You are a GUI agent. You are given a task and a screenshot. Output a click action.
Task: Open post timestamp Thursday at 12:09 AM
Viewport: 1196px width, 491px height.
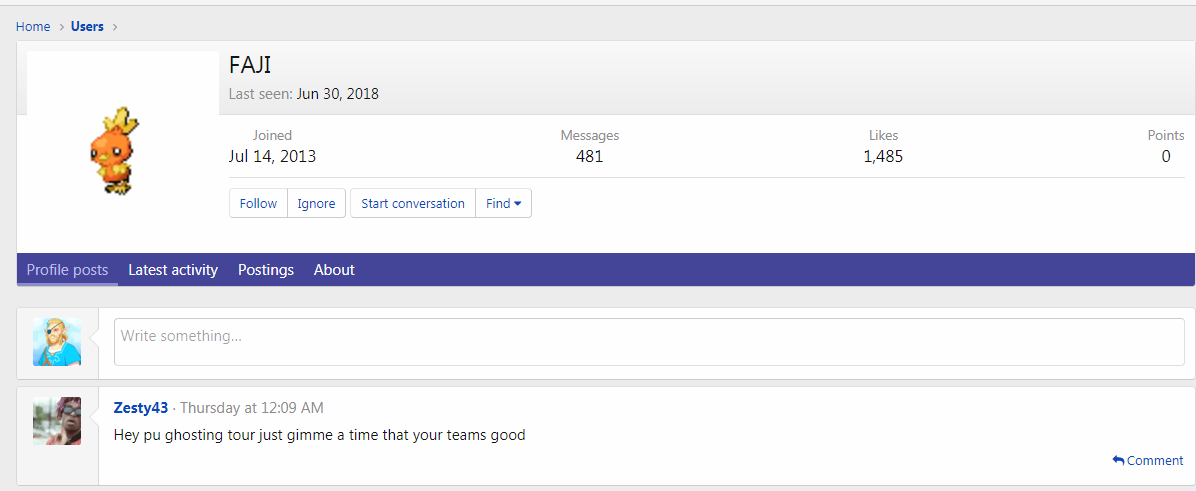pos(251,408)
